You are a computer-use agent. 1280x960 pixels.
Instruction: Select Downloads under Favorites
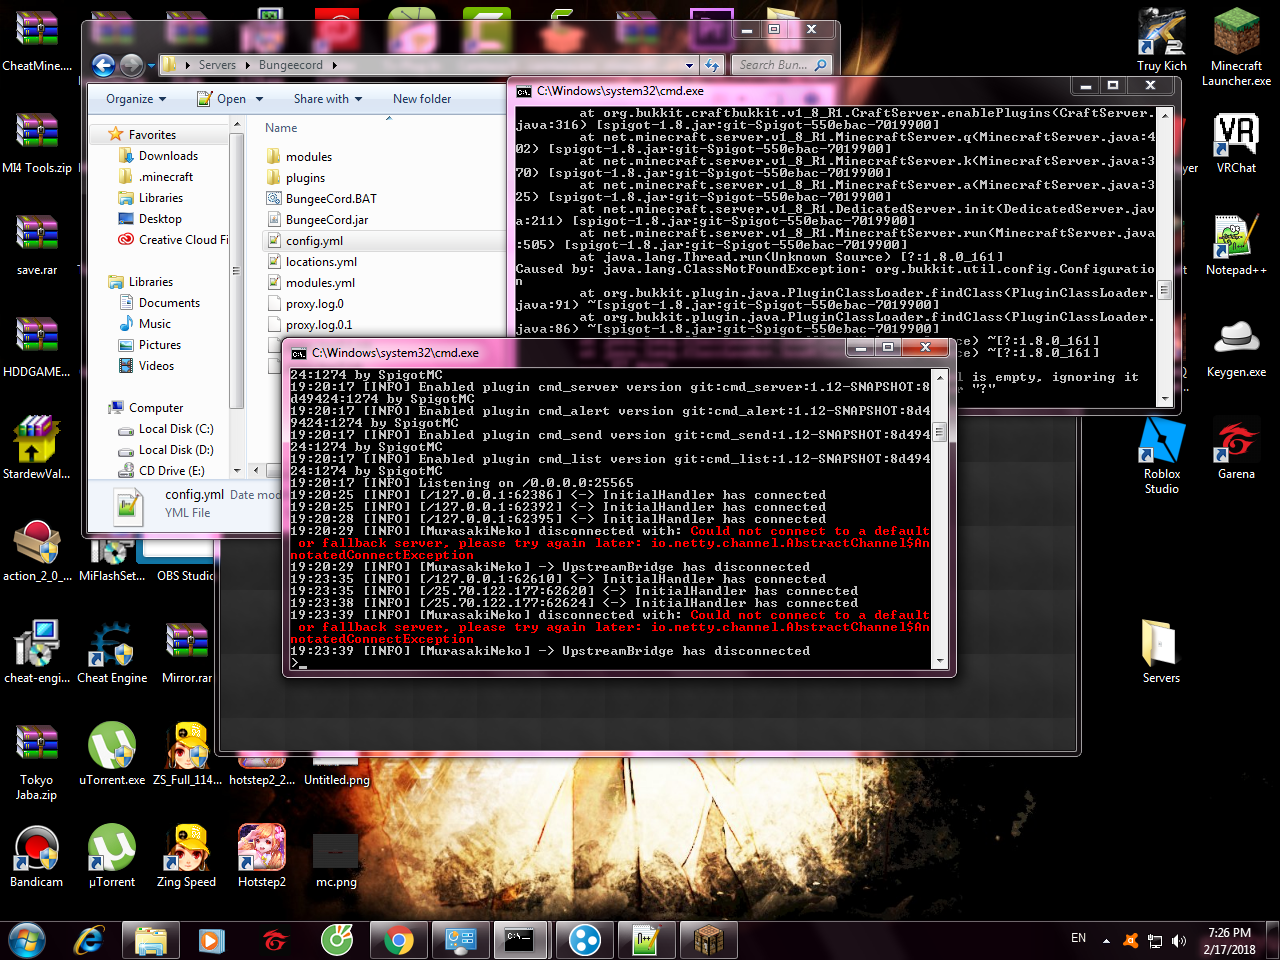pyautogui.click(x=168, y=156)
